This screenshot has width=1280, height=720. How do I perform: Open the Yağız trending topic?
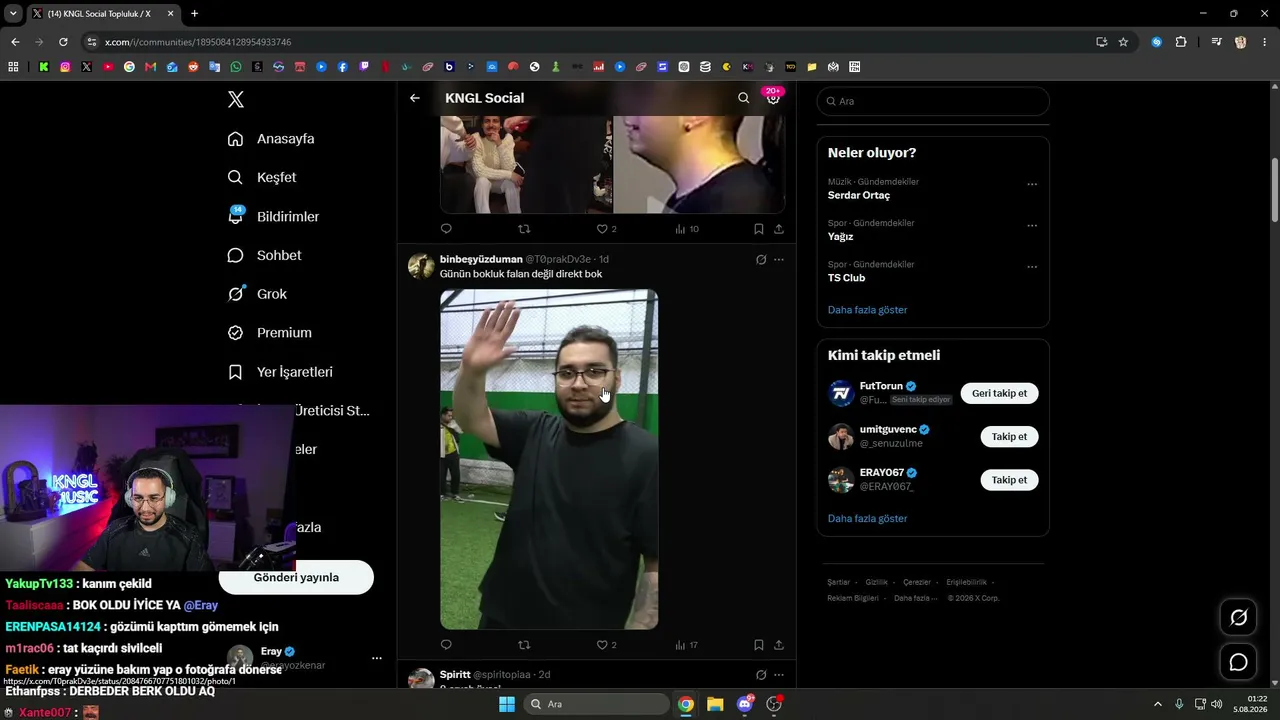click(840, 237)
